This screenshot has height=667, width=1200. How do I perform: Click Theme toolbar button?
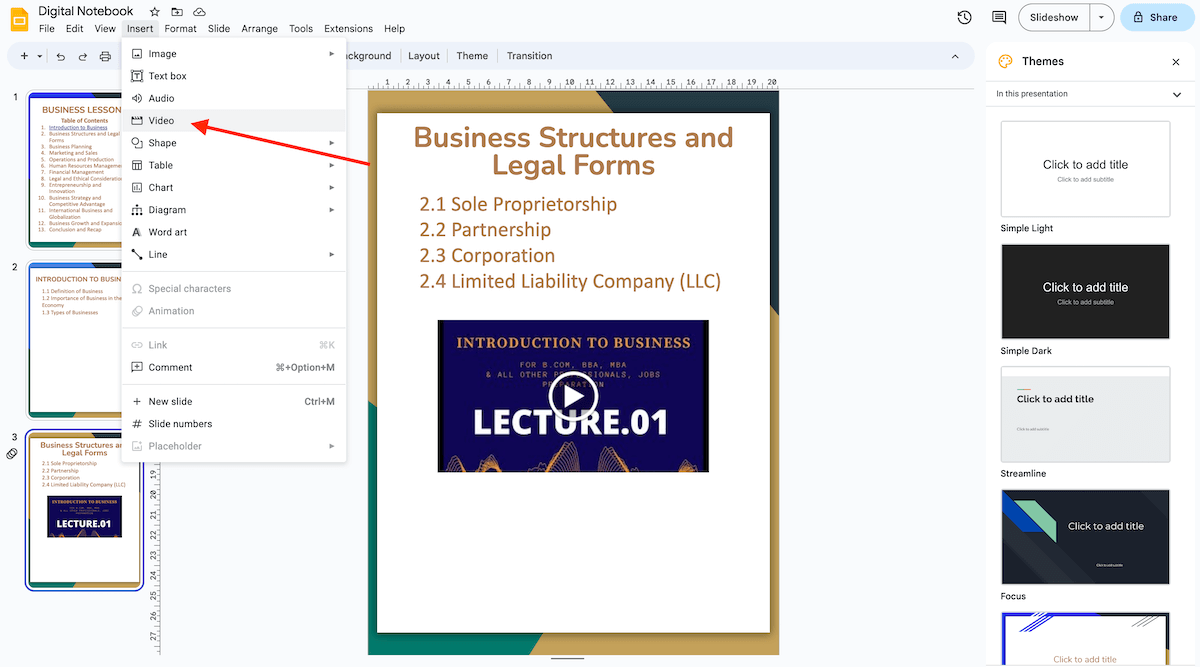coord(472,56)
